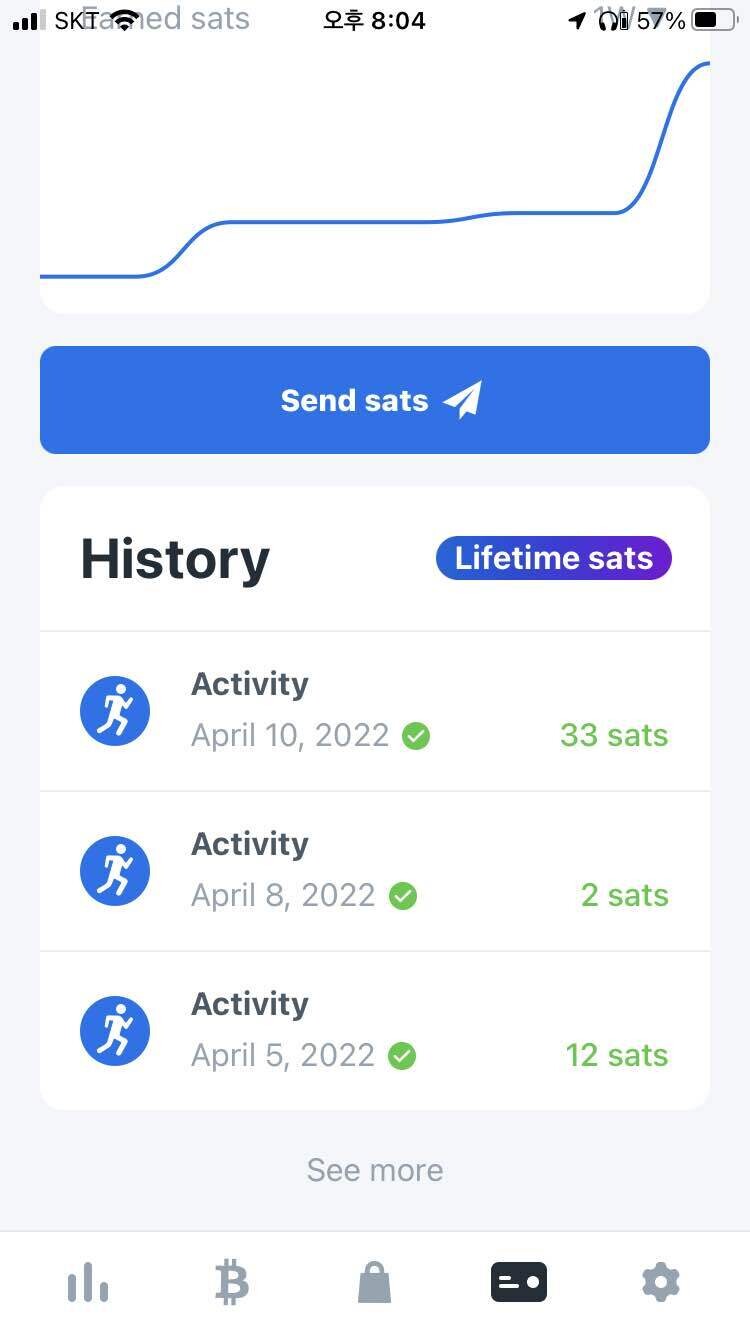
Task: Tap the green checkmark for April 10
Action: click(416, 737)
